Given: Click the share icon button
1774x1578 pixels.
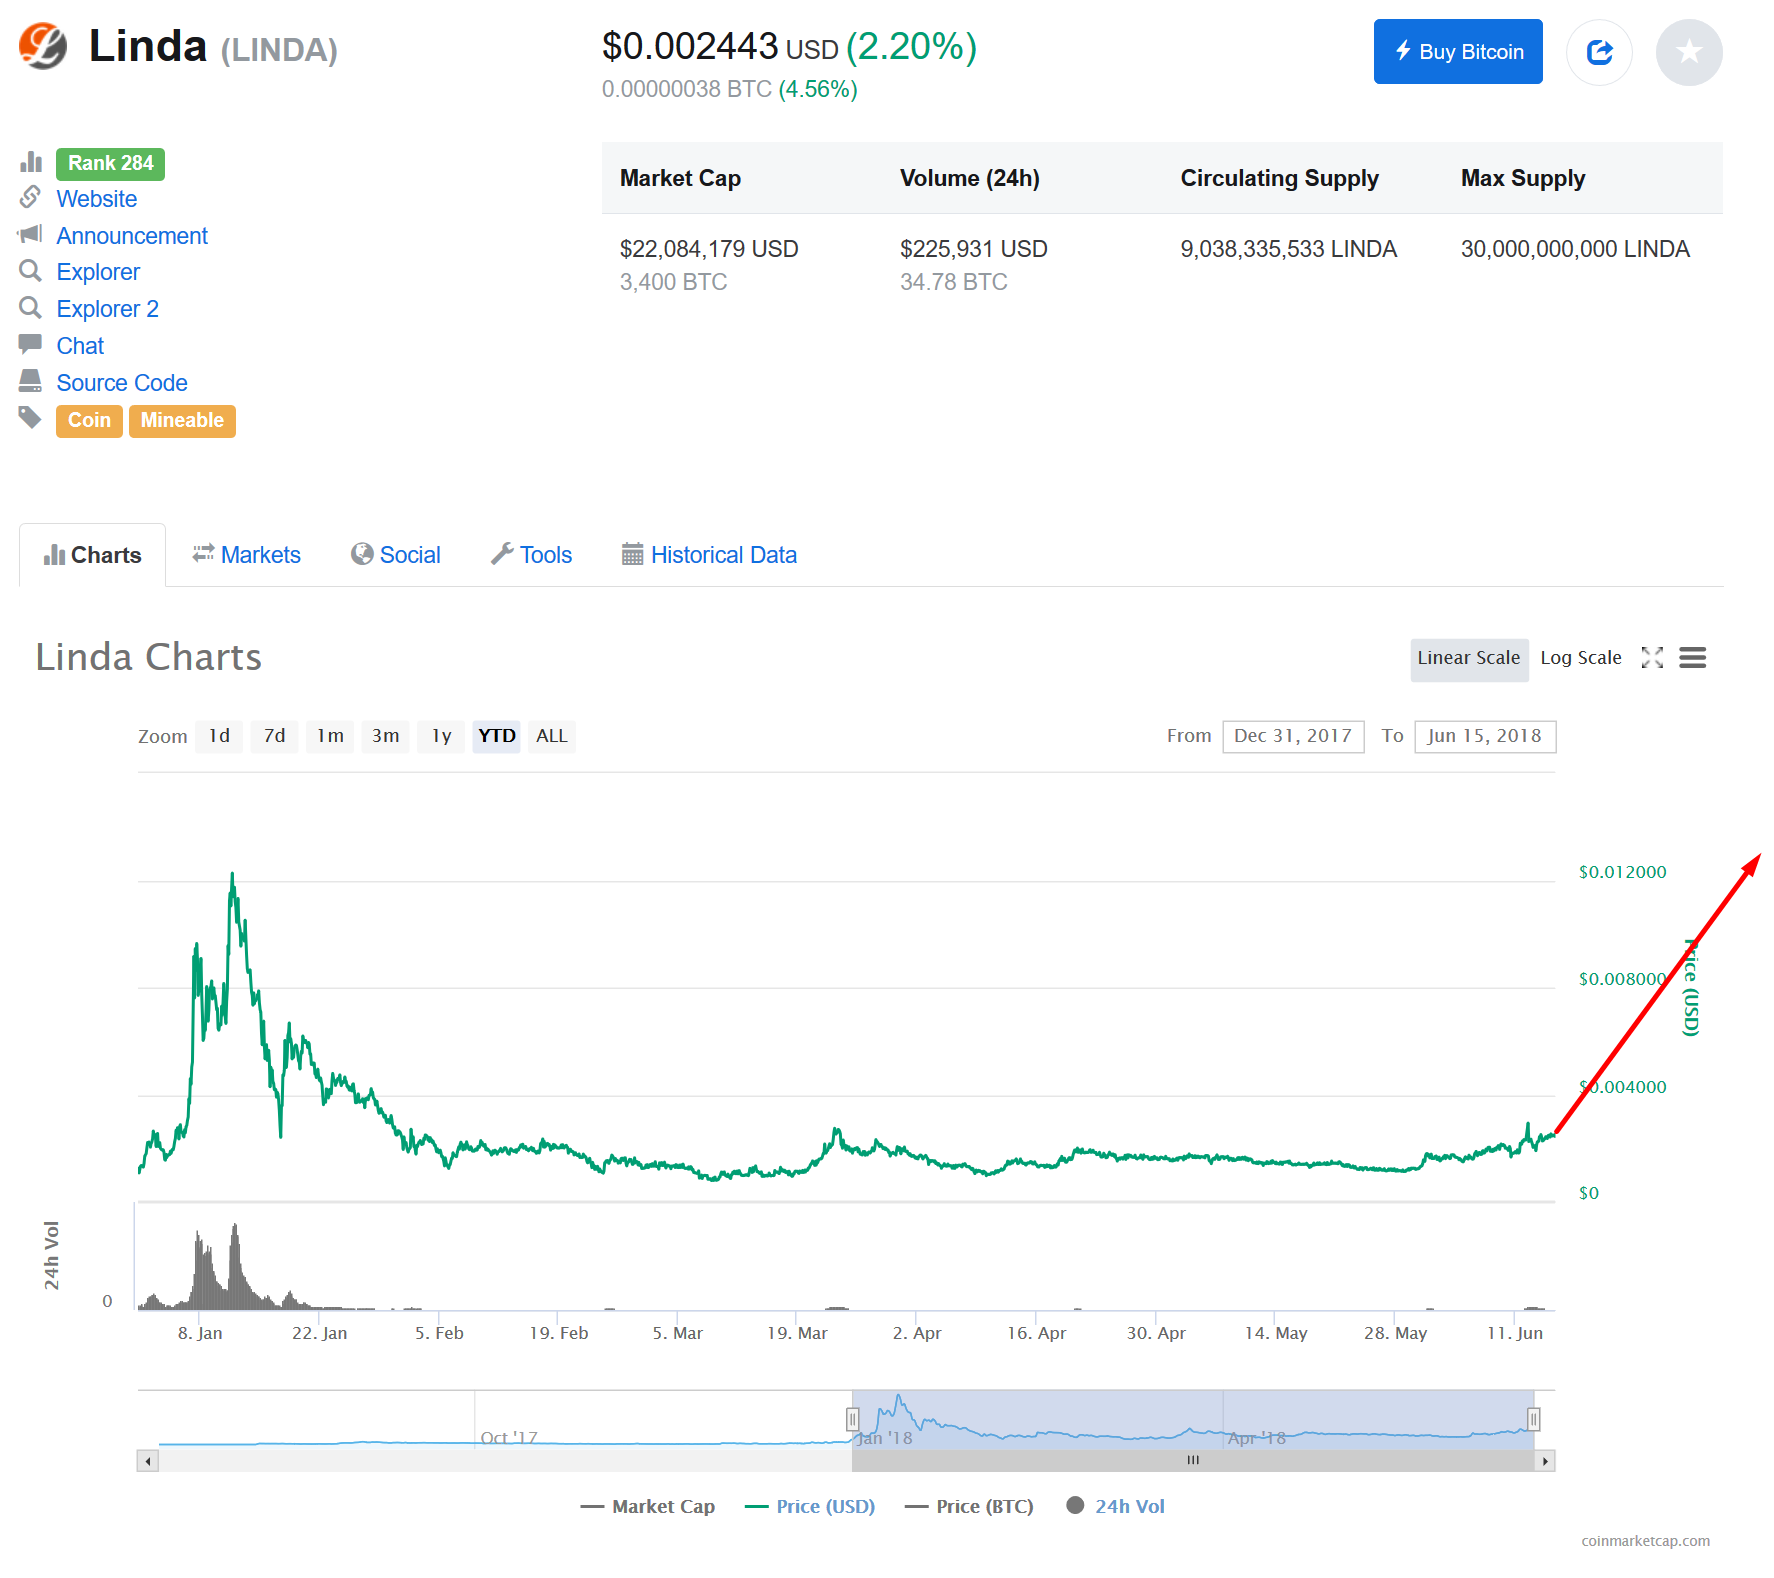Looking at the screenshot, I should [x=1599, y=52].
